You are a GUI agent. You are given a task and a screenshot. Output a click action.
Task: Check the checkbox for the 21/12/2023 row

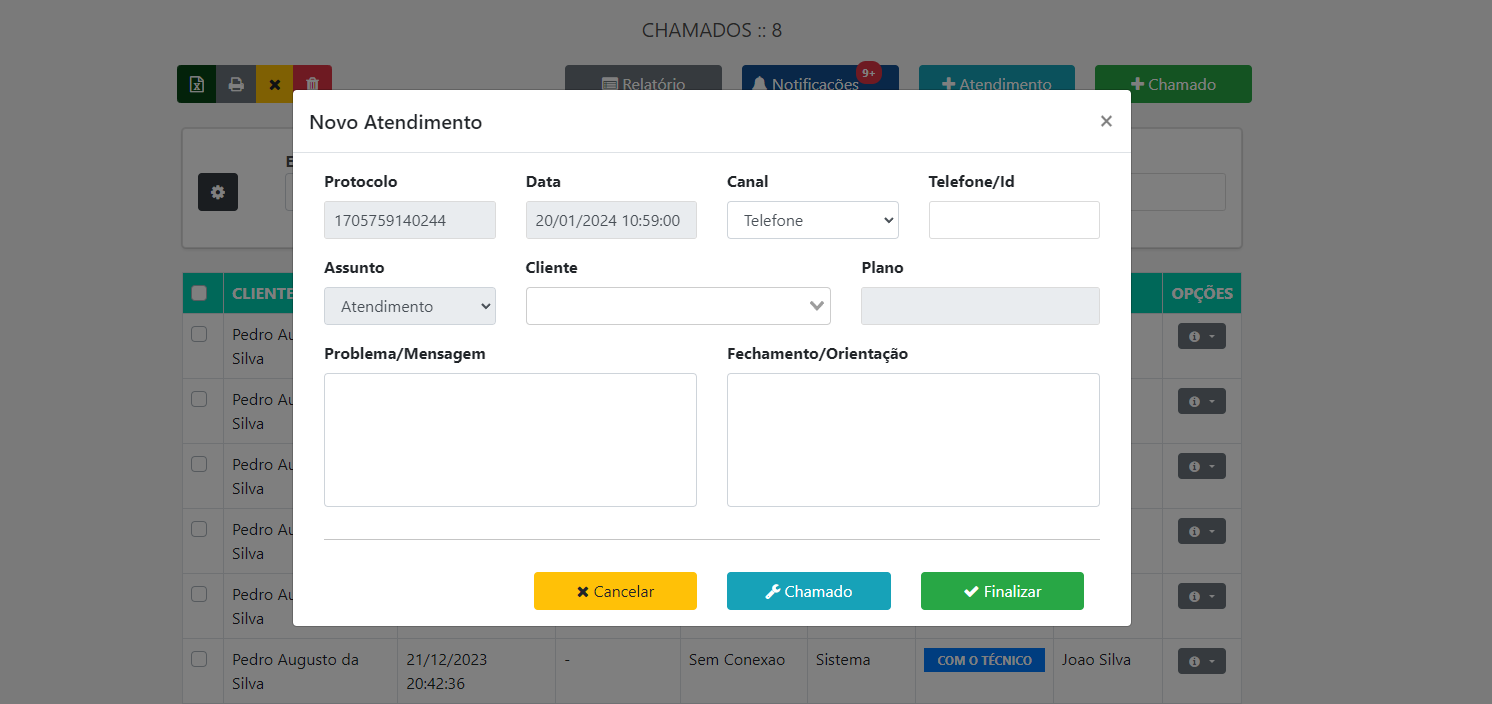click(199, 659)
